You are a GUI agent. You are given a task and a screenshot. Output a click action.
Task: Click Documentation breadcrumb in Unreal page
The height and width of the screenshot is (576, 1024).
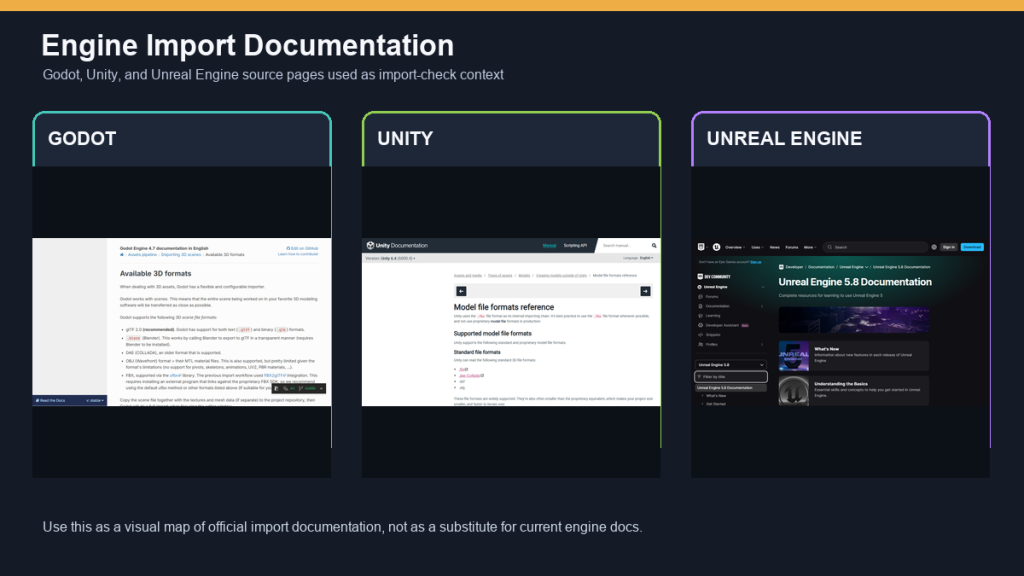[x=821, y=267]
